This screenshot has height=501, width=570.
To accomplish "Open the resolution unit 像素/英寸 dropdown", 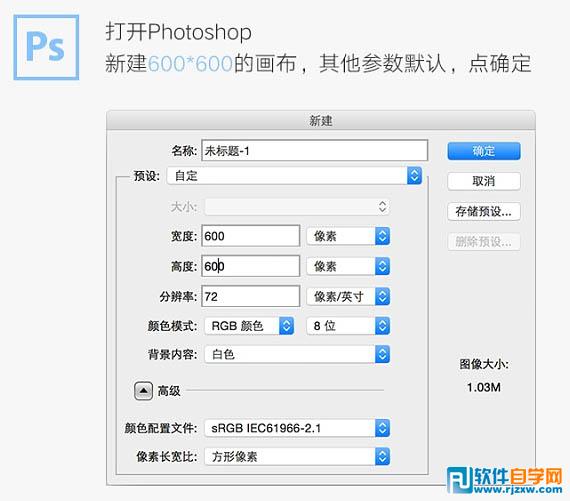I will 348,297.
